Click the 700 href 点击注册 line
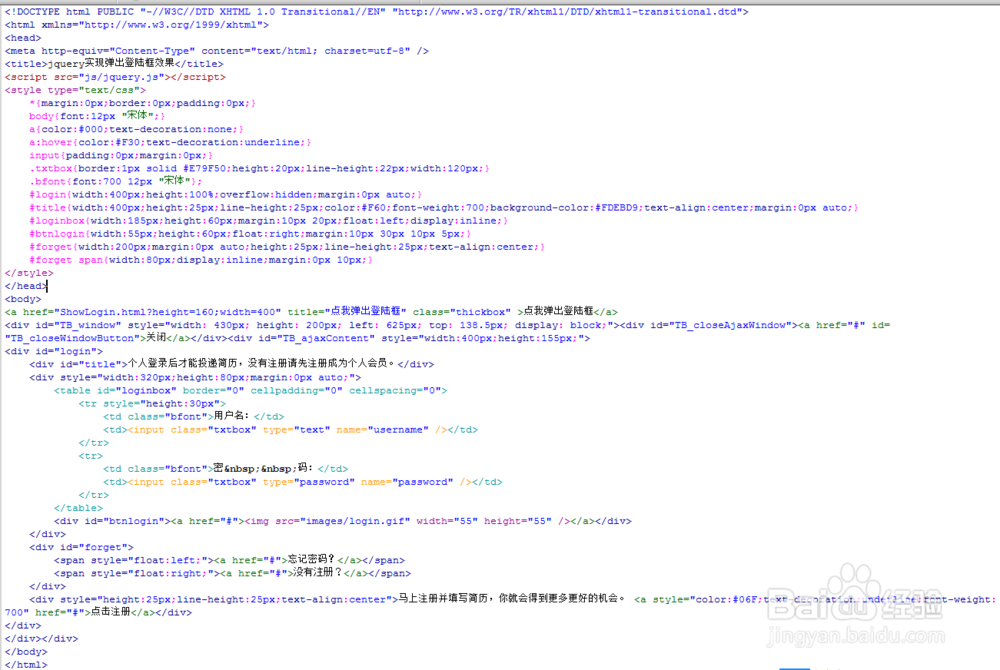This screenshot has height=670, width=1000. [x=98, y=612]
